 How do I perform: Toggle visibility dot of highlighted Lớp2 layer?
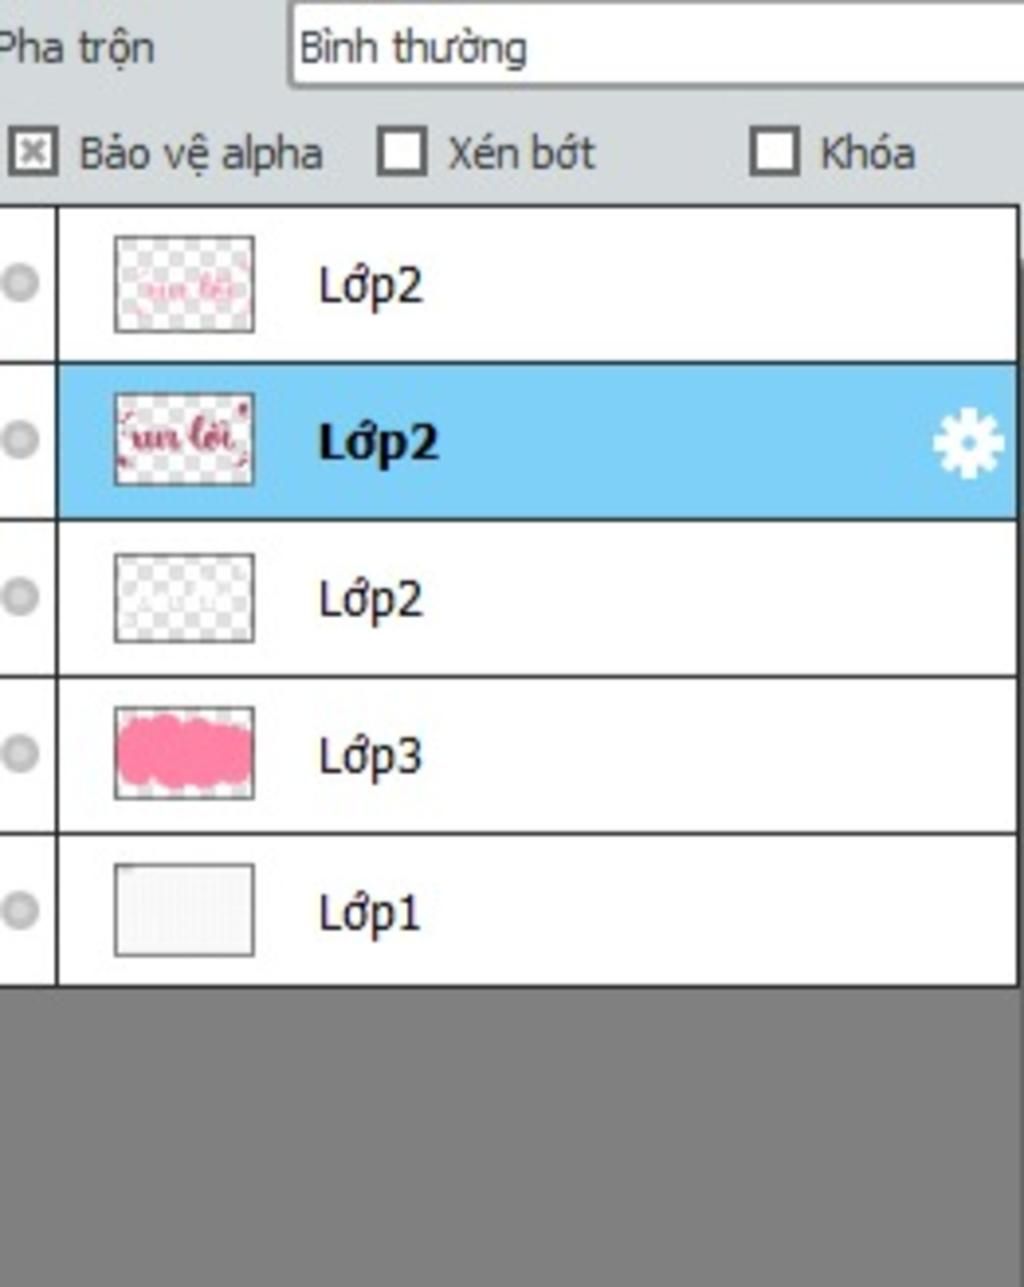[x=19, y=440]
